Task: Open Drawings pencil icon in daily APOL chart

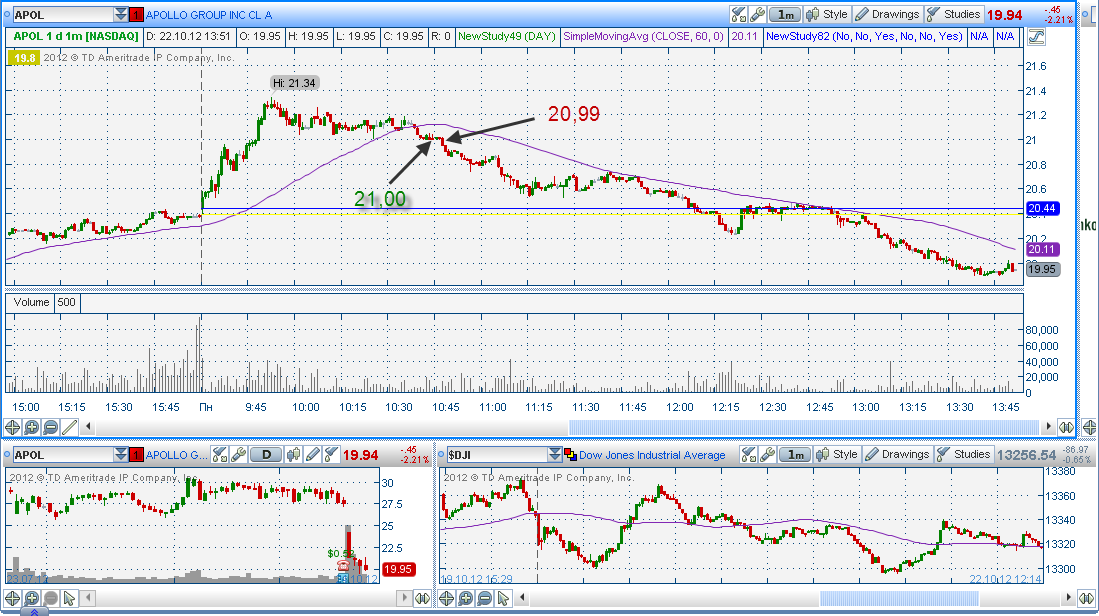Action: pyautogui.click(x=313, y=455)
